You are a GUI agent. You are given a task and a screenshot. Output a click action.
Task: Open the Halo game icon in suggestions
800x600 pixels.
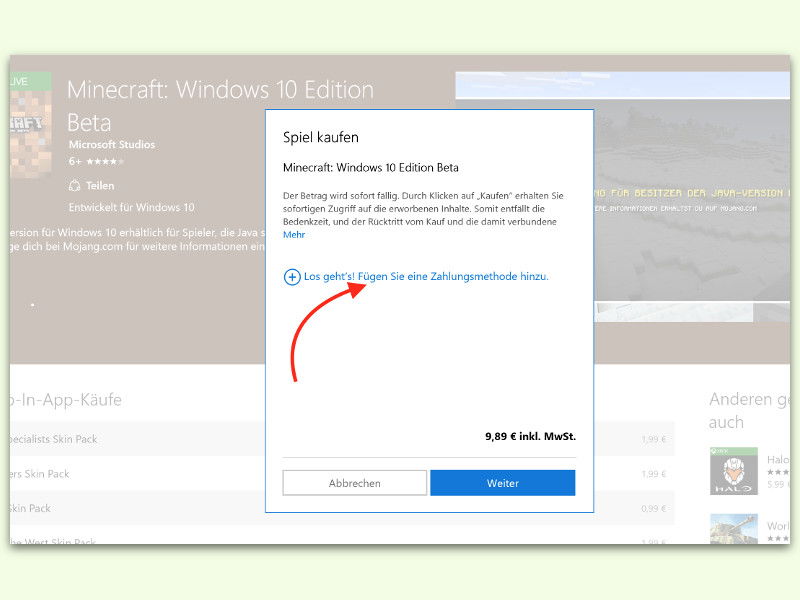pyautogui.click(x=734, y=471)
